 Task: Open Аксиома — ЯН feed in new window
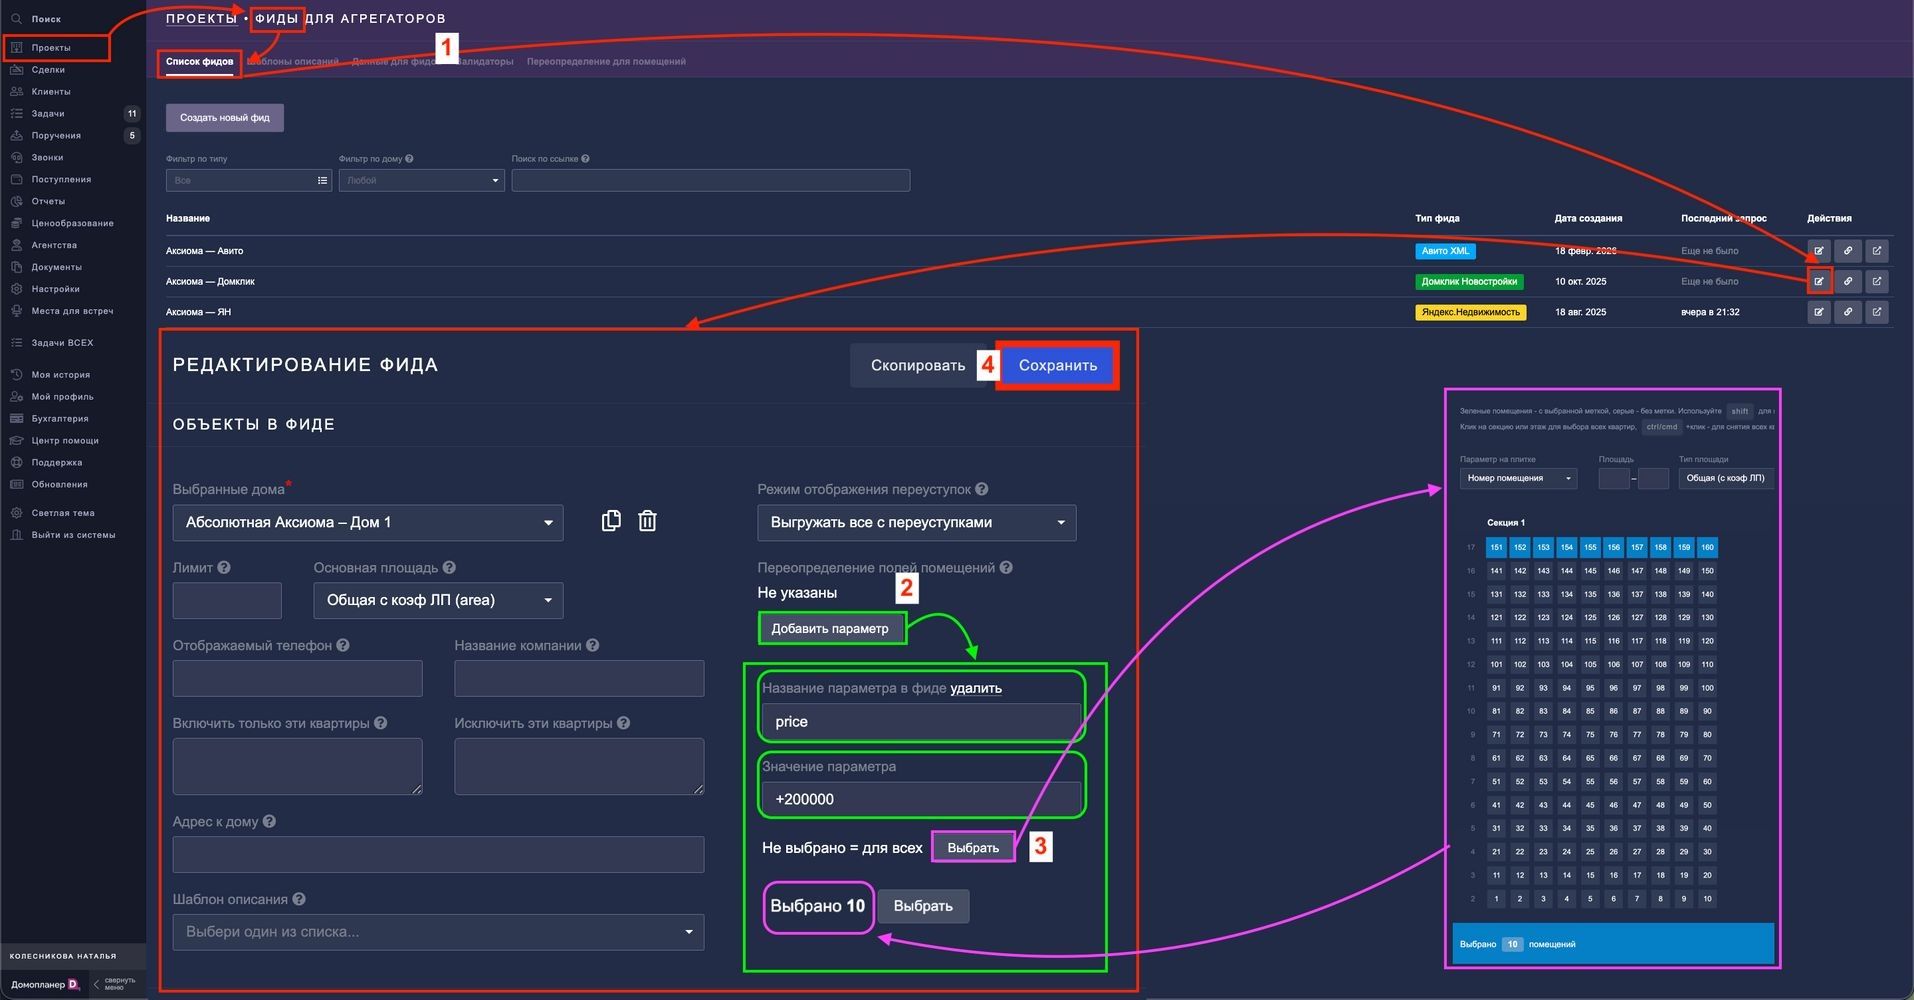tap(1876, 312)
